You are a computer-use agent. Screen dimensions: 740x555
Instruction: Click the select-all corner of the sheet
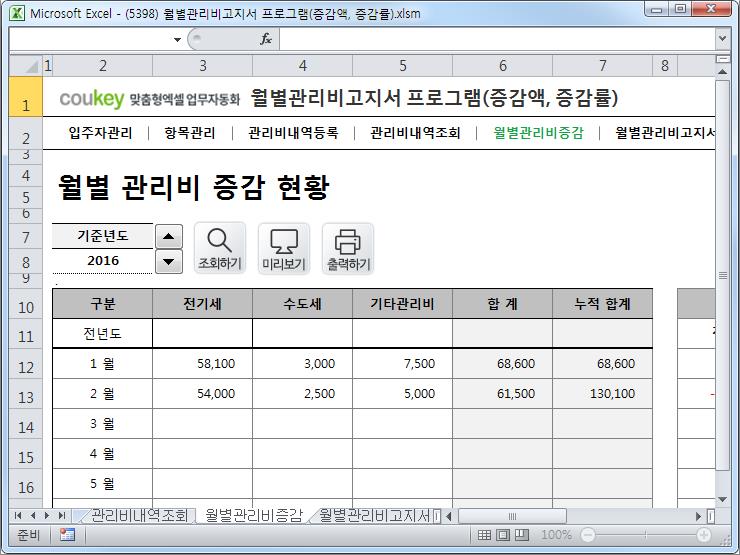[x=26, y=66]
